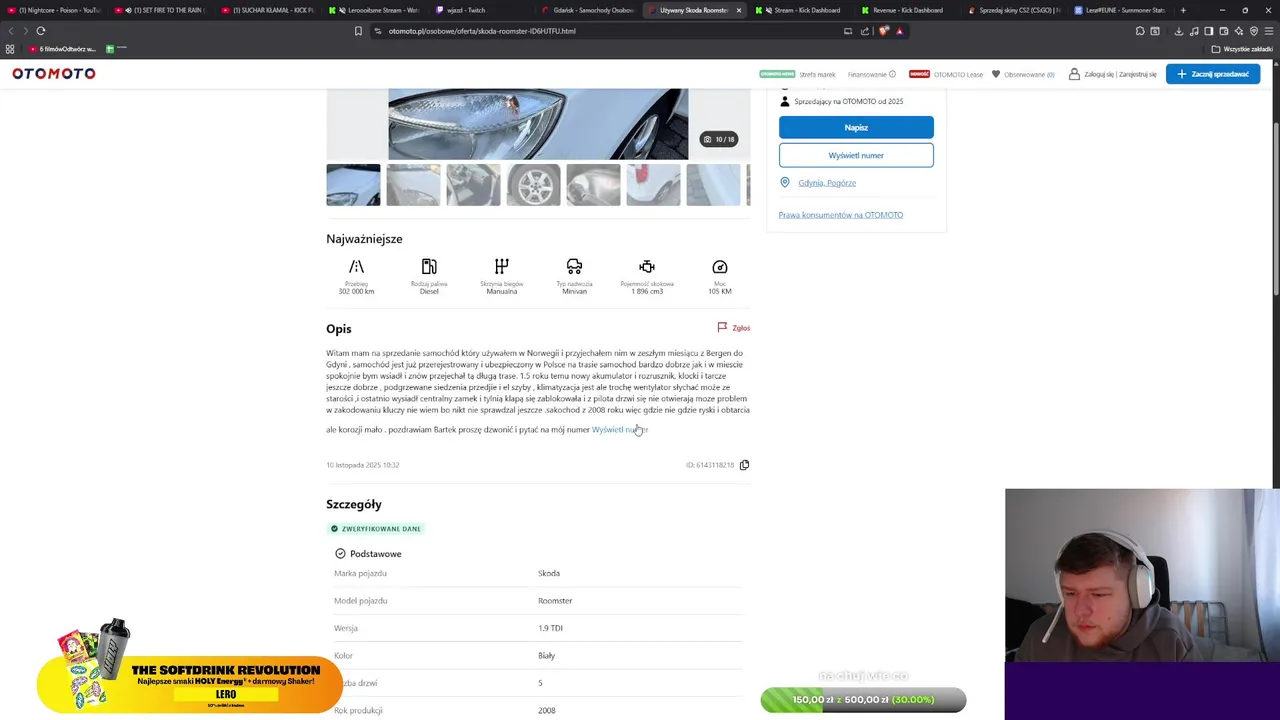Image resolution: width=1280 pixels, height=720 pixels.
Task: Copy the listing ID with copy icon
Action: [744, 465]
